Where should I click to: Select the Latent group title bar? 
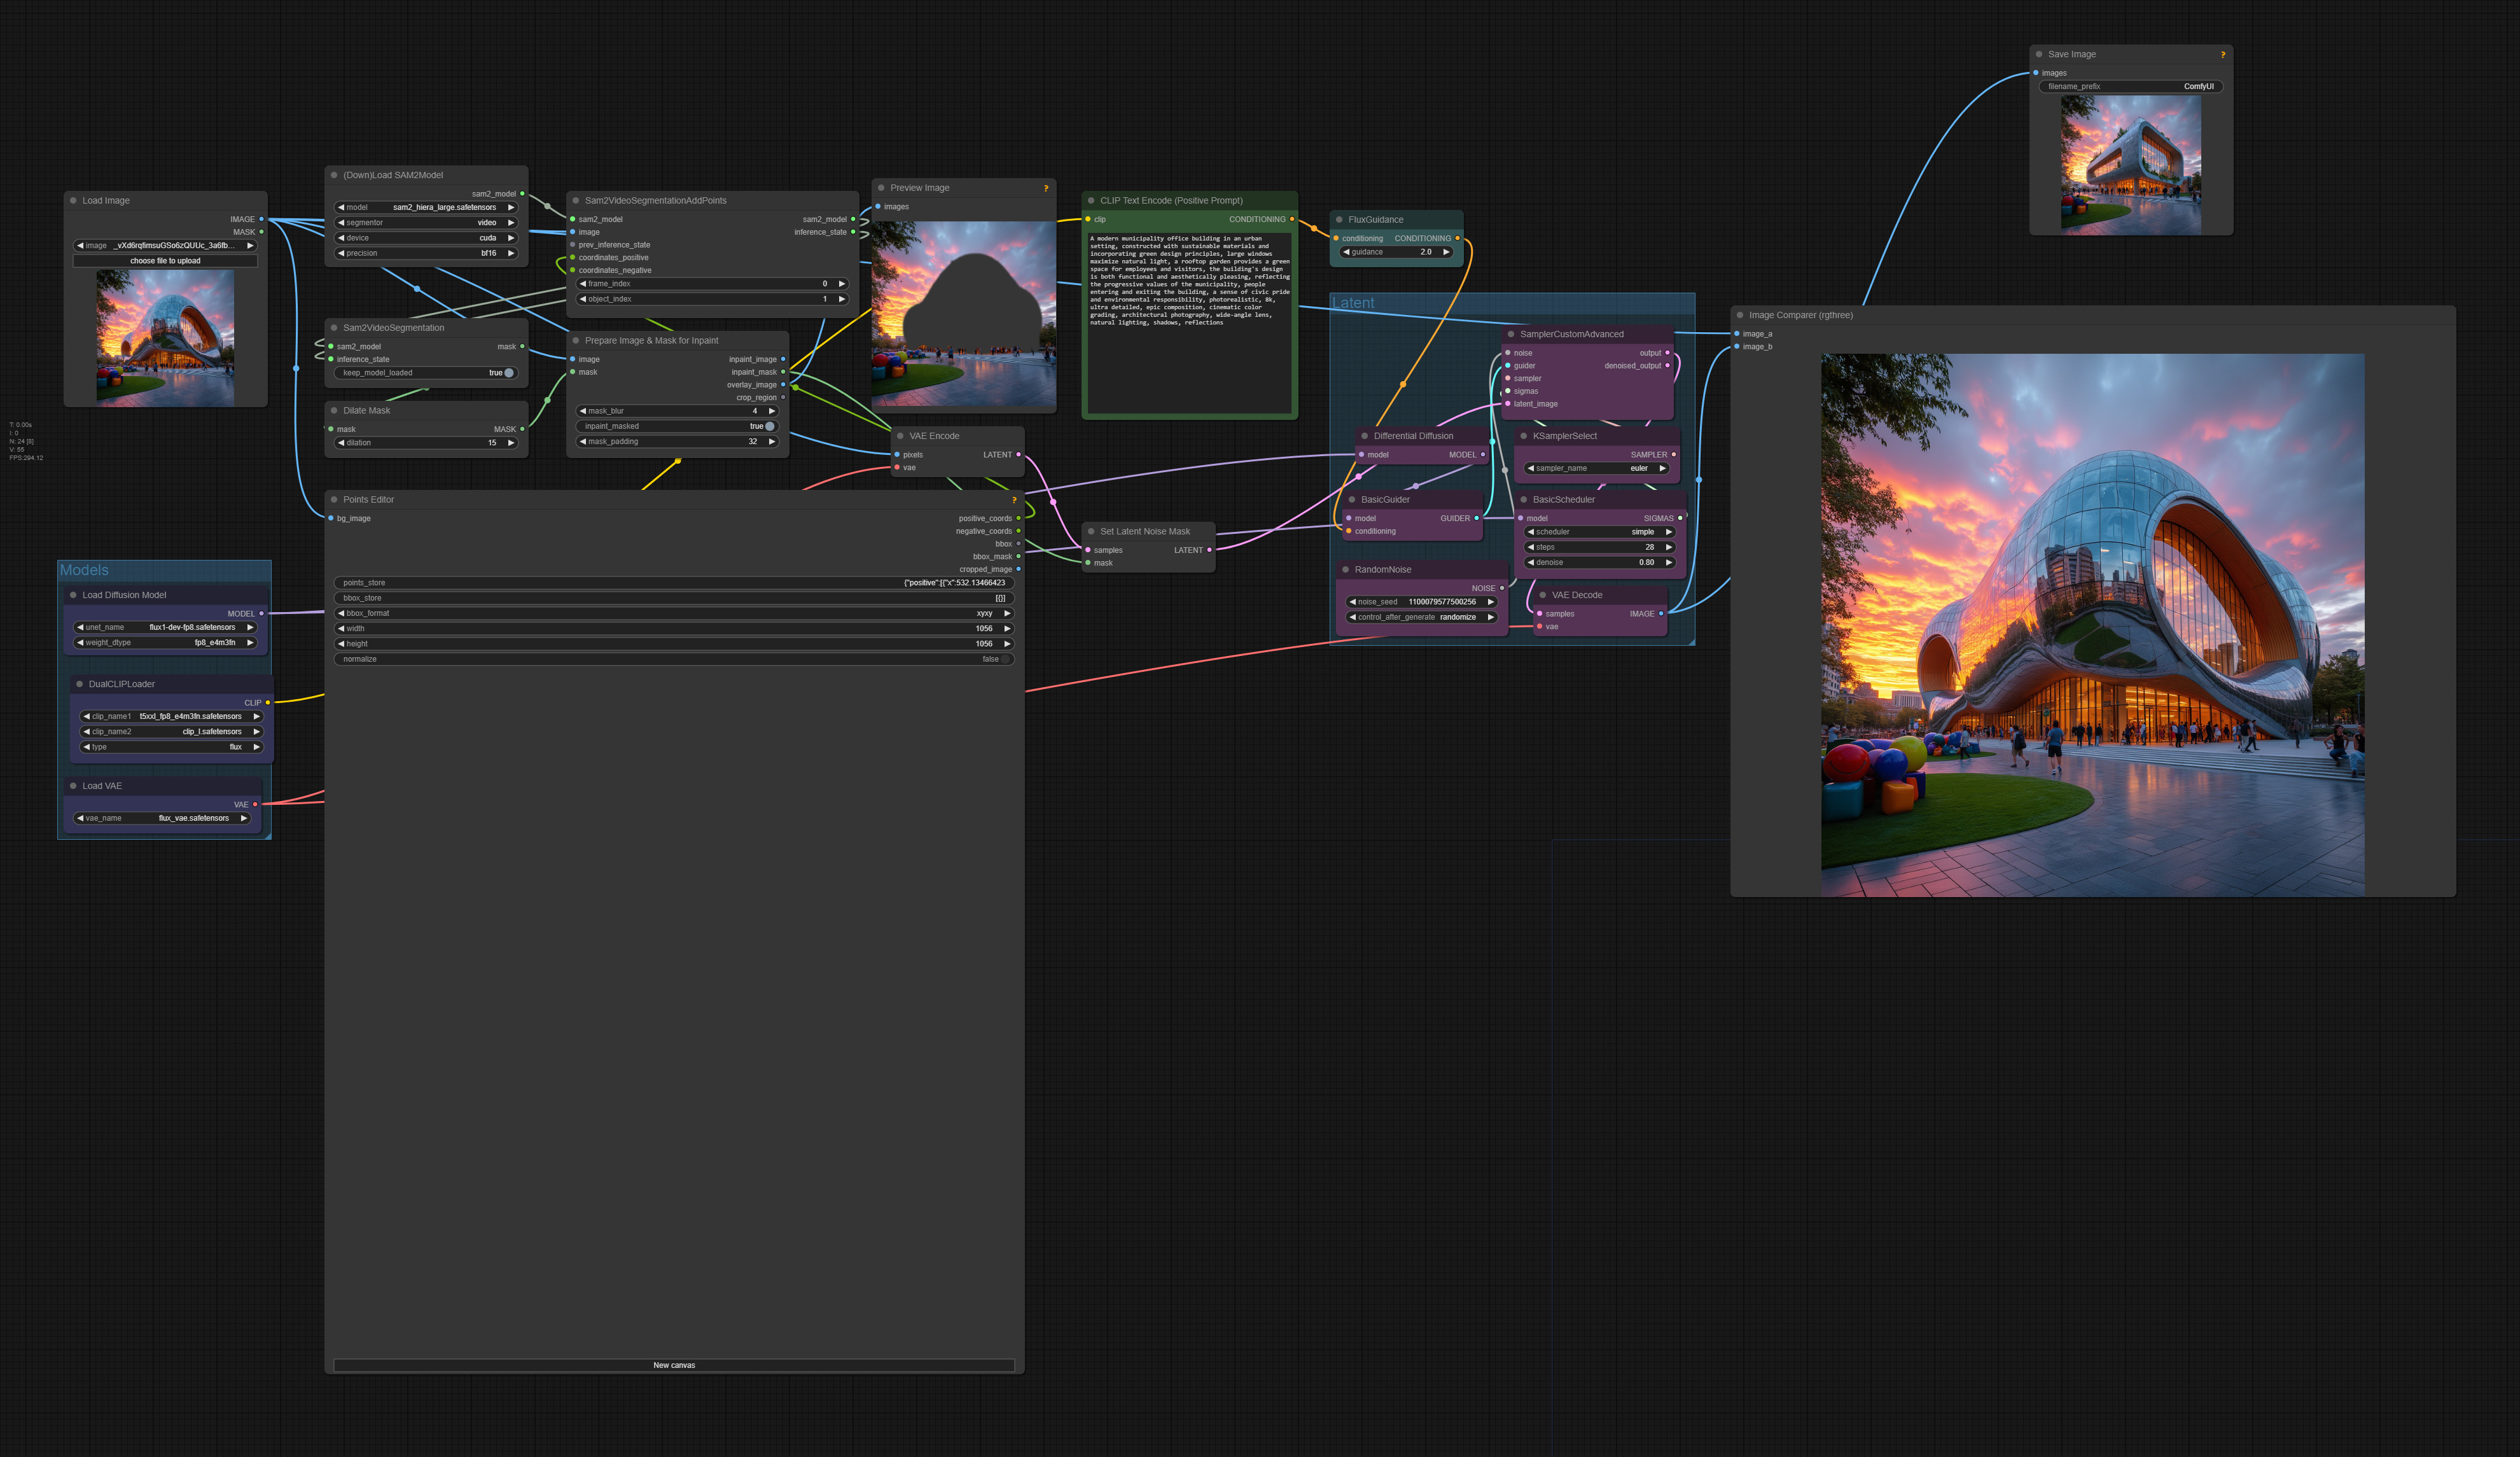click(1355, 303)
